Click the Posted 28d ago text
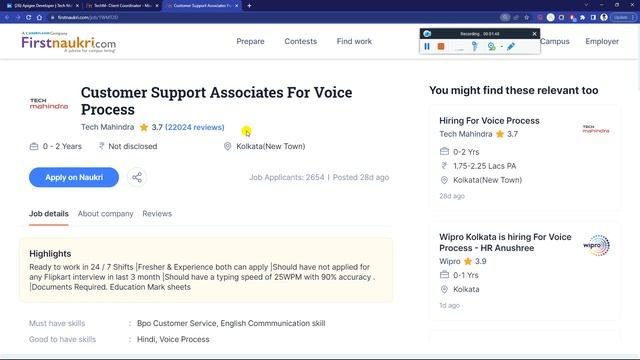640x360 pixels. coord(360,177)
